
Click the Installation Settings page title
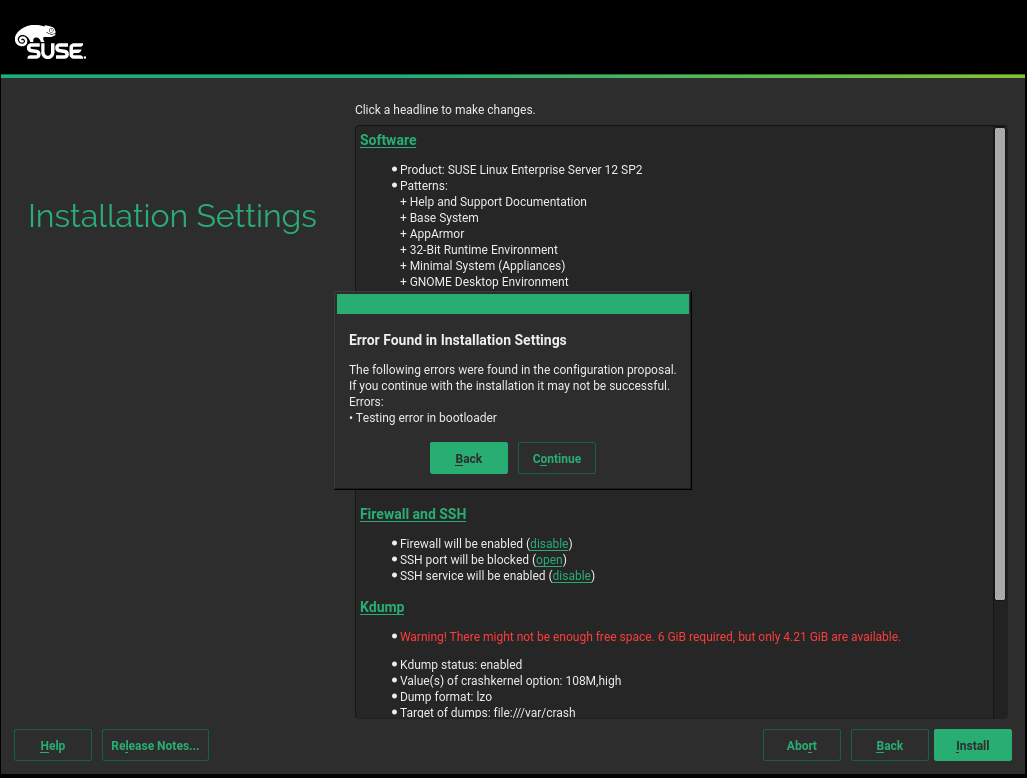point(172,216)
